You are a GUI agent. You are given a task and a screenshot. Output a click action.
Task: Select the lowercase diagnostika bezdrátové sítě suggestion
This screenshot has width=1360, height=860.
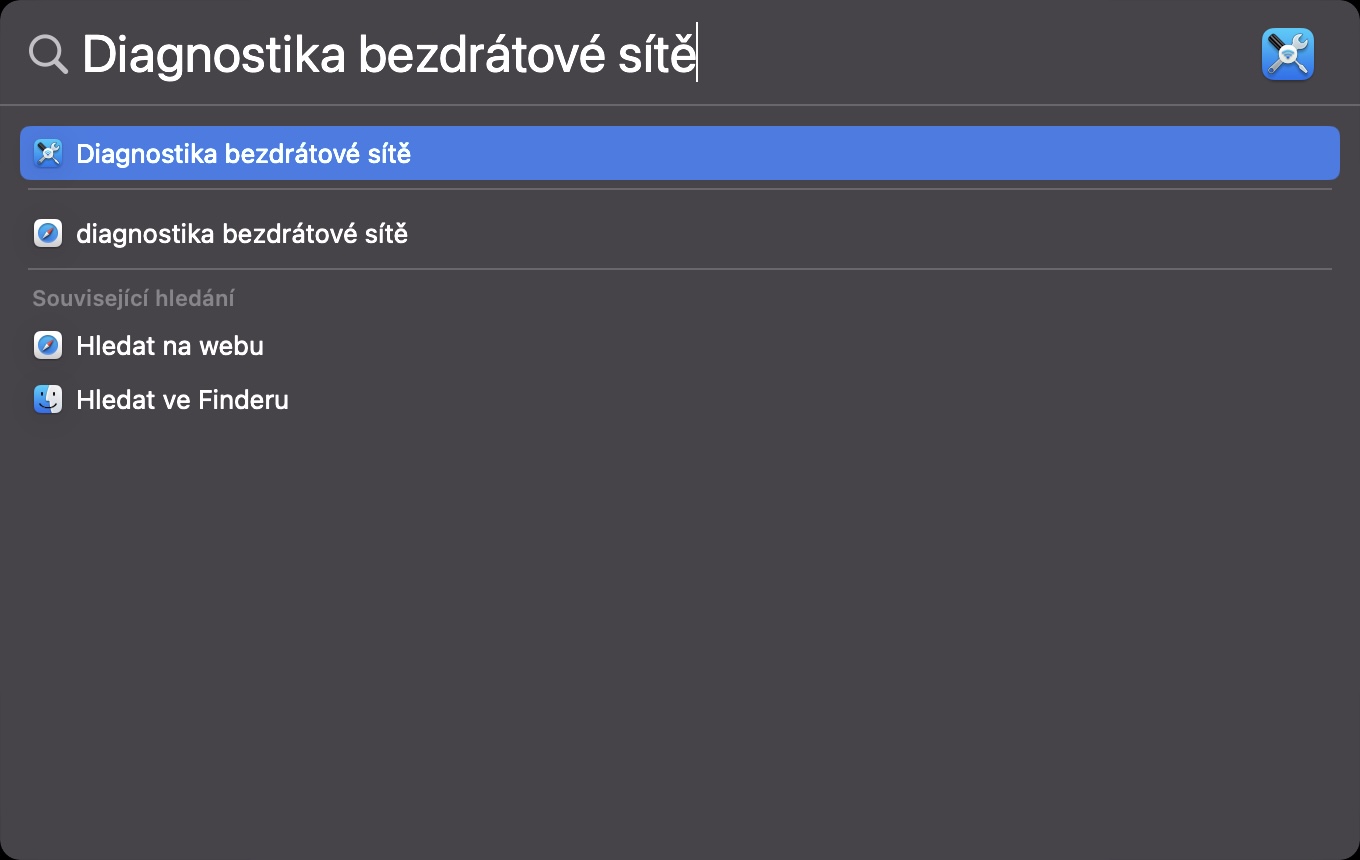pyautogui.click(x=242, y=233)
